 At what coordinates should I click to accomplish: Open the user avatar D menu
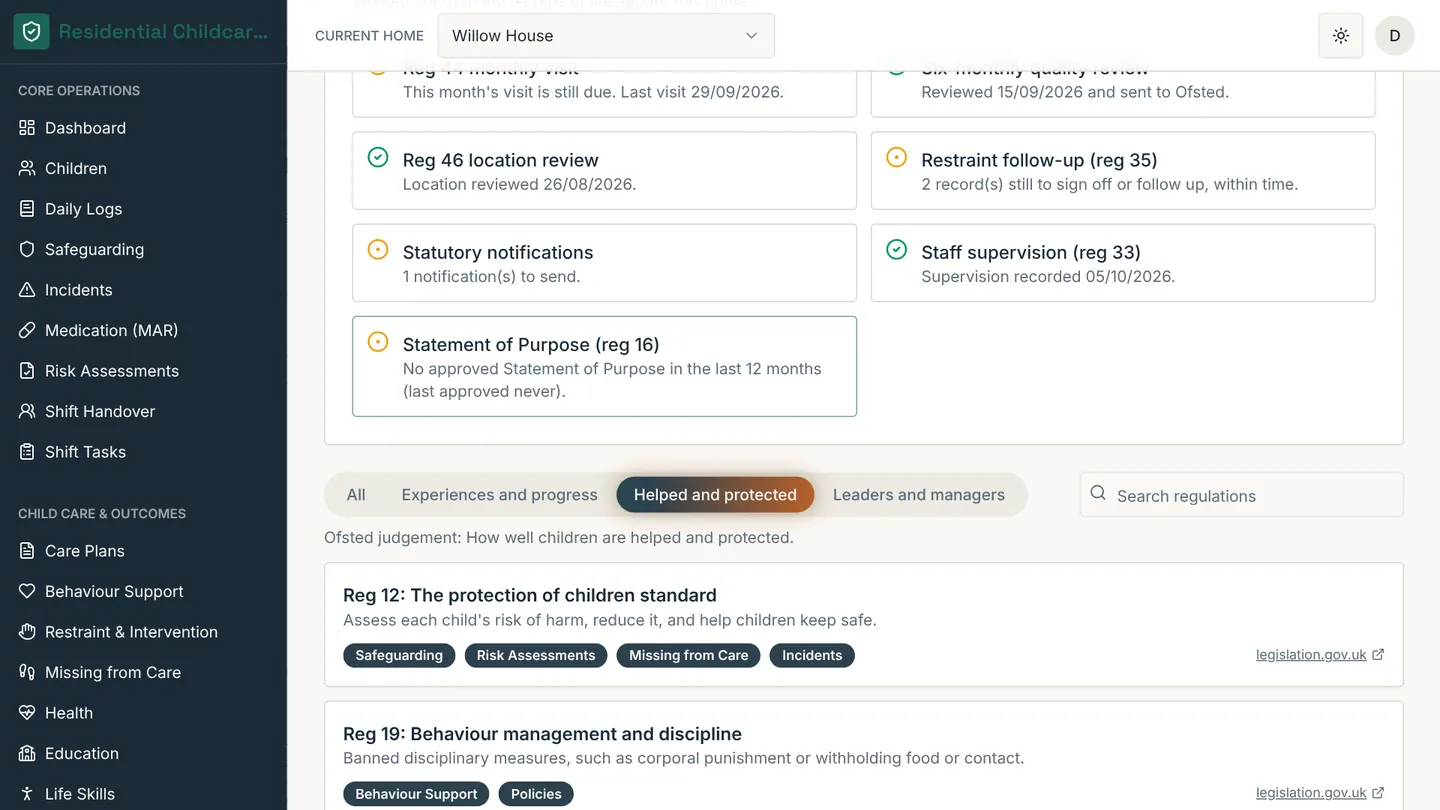tap(1395, 36)
